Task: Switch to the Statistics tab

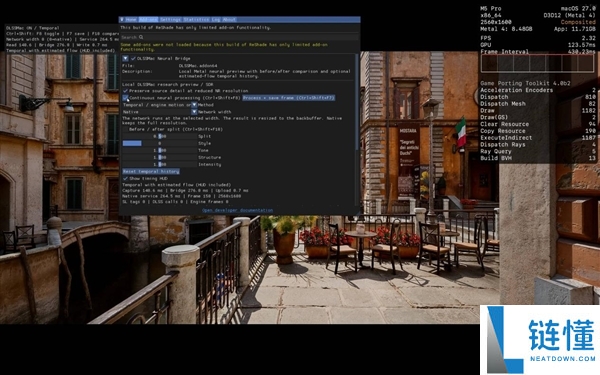Action: pyautogui.click(x=196, y=20)
